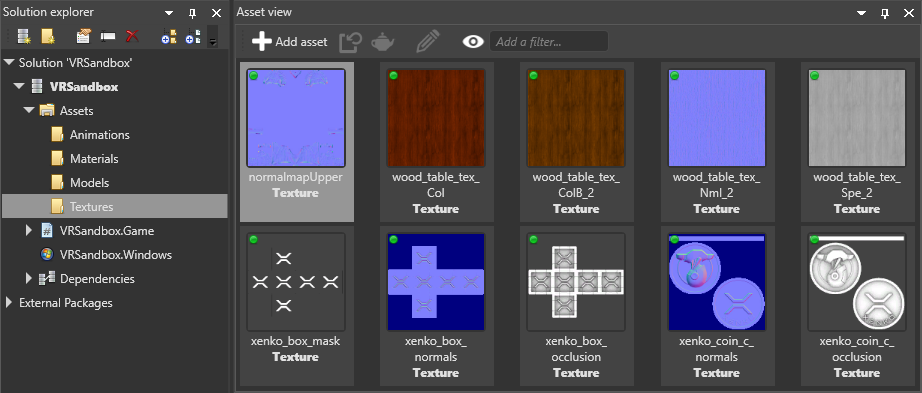Click the red X delete icon
Viewport: 922px width, 393px height.
(132, 36)
